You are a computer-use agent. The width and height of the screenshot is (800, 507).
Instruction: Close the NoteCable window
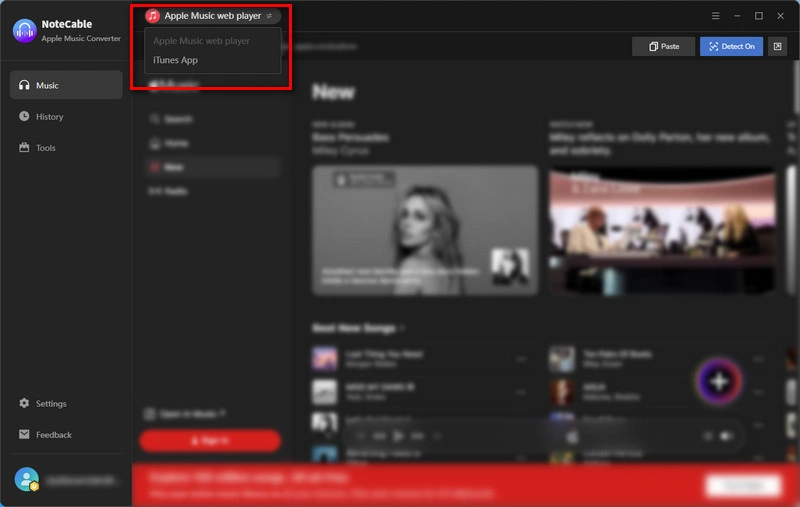(781, 16)
